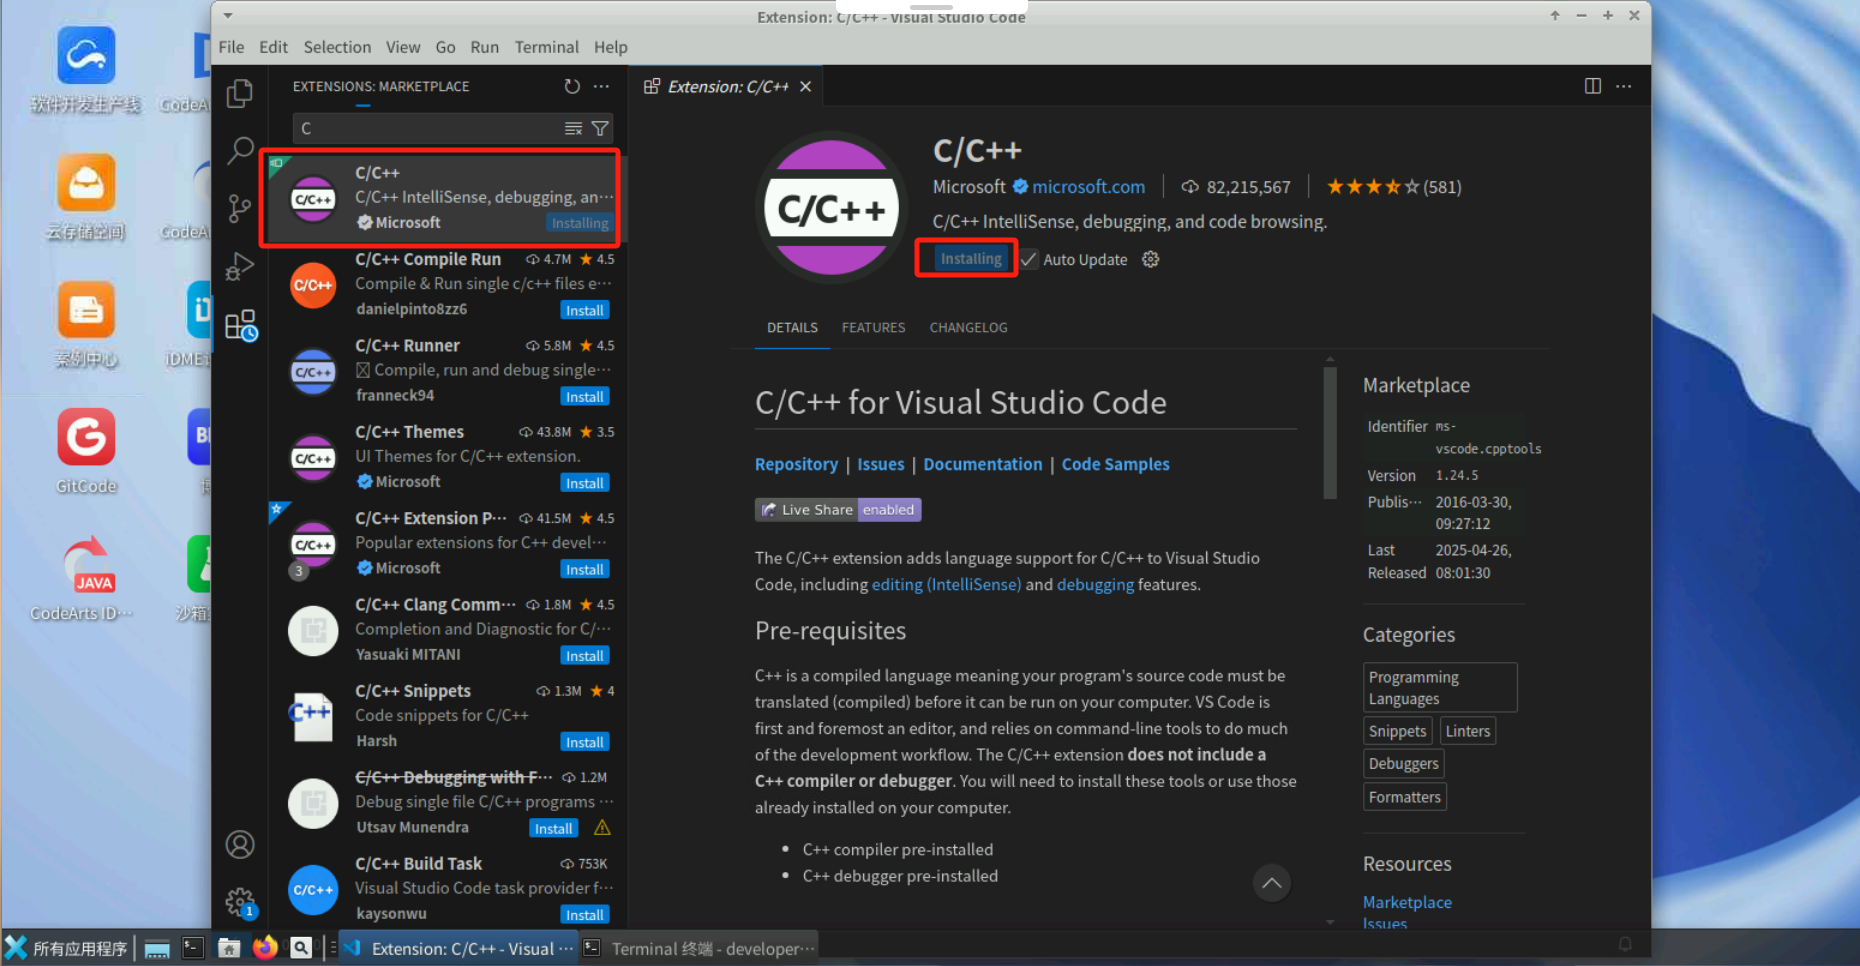Open the C/C++ extension settings gear
This screenshot has width=1860, height=966.
coord(1151,259)
